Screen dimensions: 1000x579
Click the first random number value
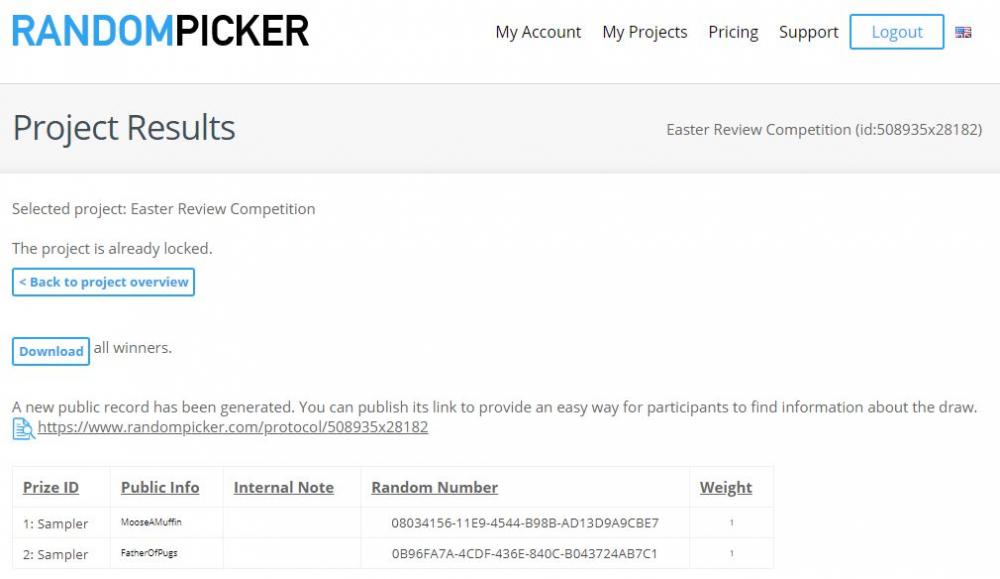point(525,523)
